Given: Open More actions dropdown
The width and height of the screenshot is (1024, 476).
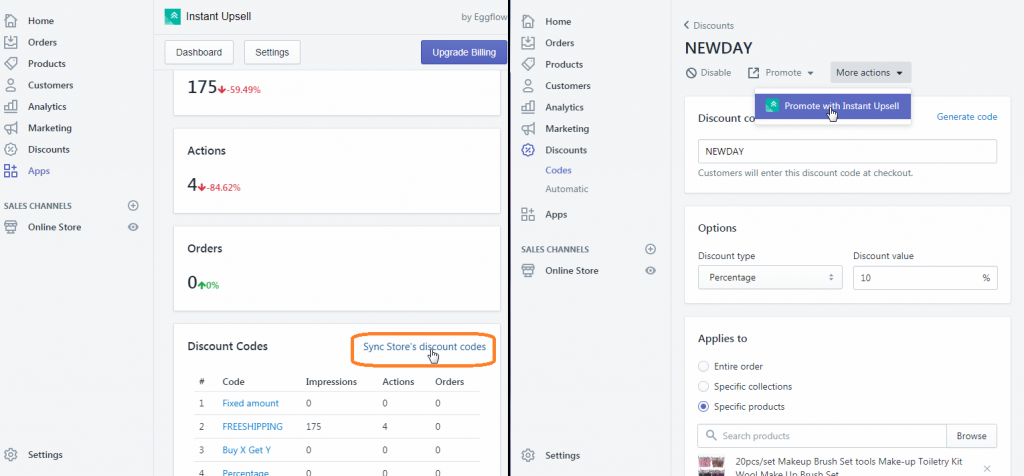Looking at the screenshot, I should [x=871, y=72].
